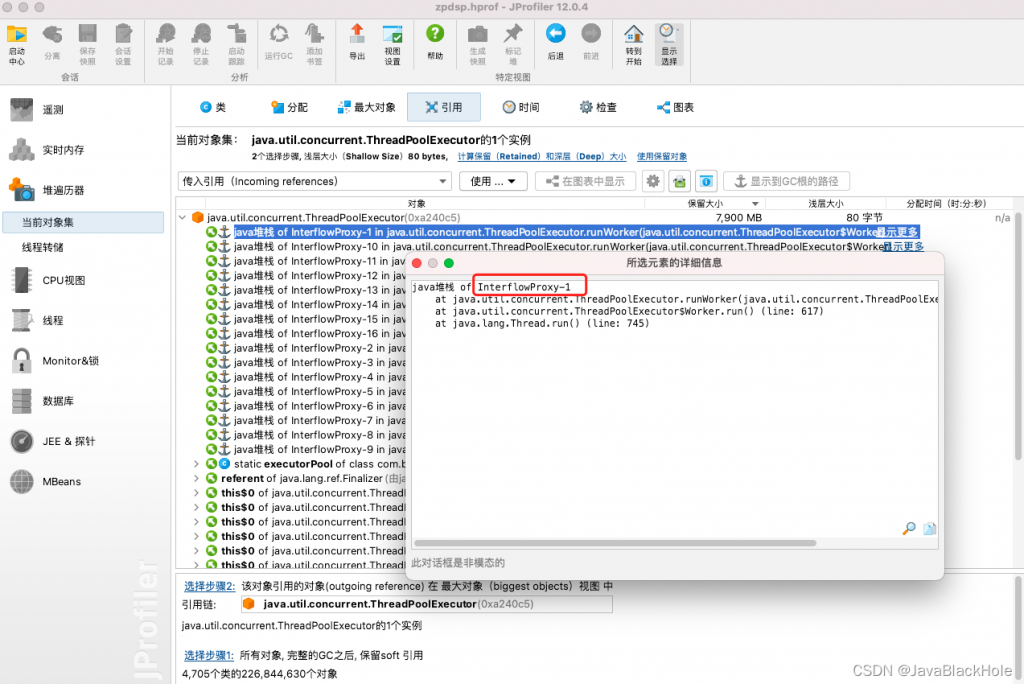Click 显示更多 on the InterflowProxy-1 row
The height and width of the screenshot is (684, 1024).
897,232
